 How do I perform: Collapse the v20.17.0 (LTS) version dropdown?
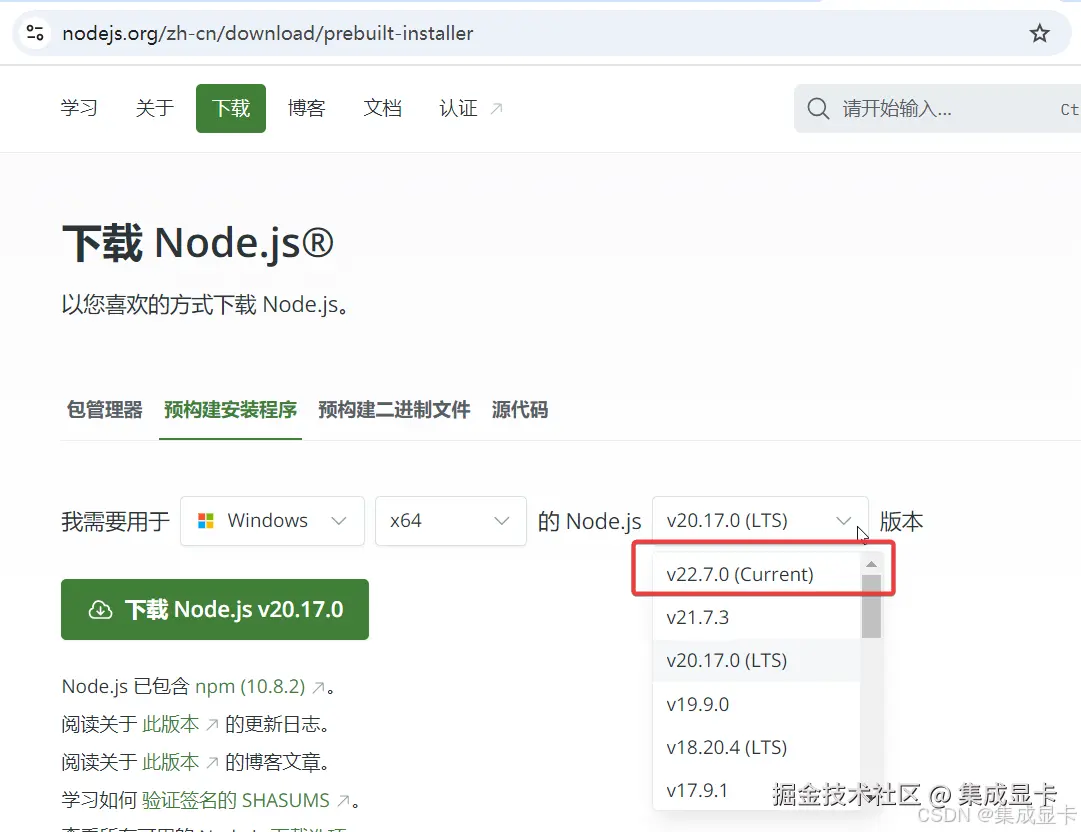click(760, 521)
